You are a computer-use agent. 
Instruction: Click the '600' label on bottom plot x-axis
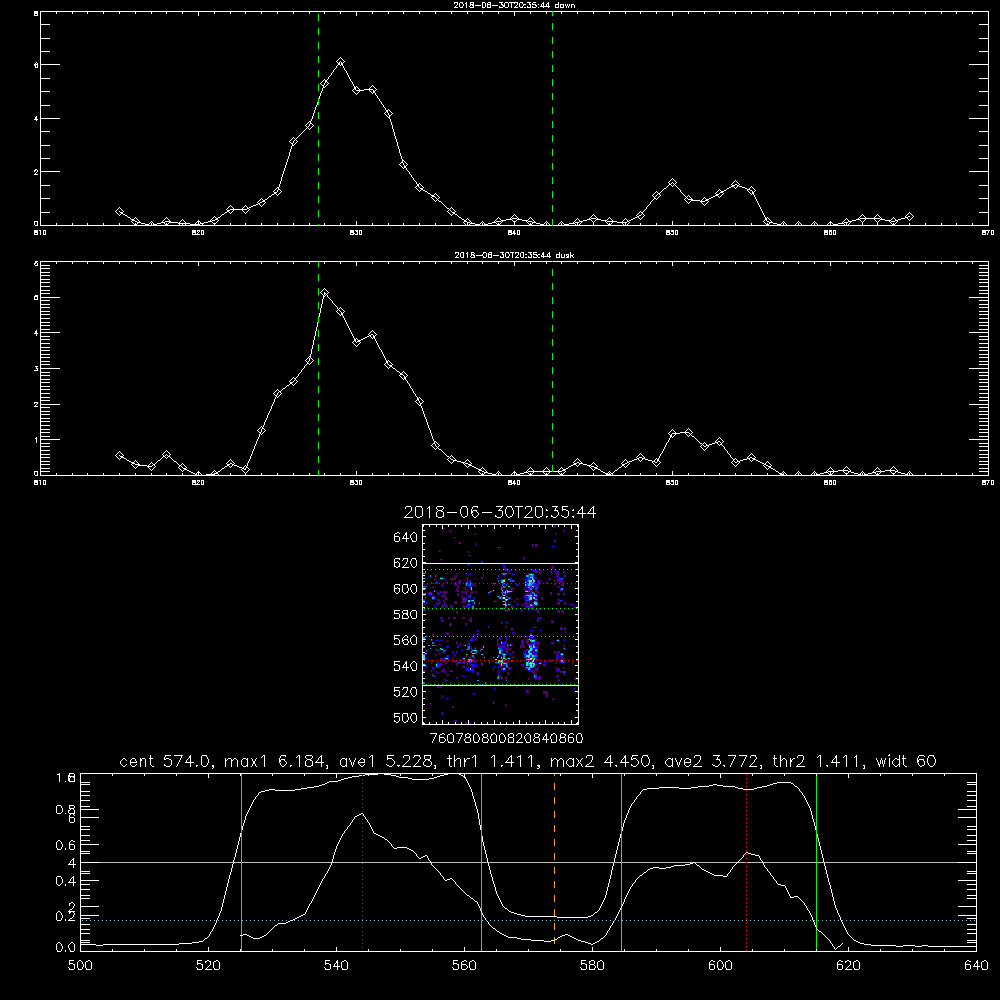click(x=720, y=966)
